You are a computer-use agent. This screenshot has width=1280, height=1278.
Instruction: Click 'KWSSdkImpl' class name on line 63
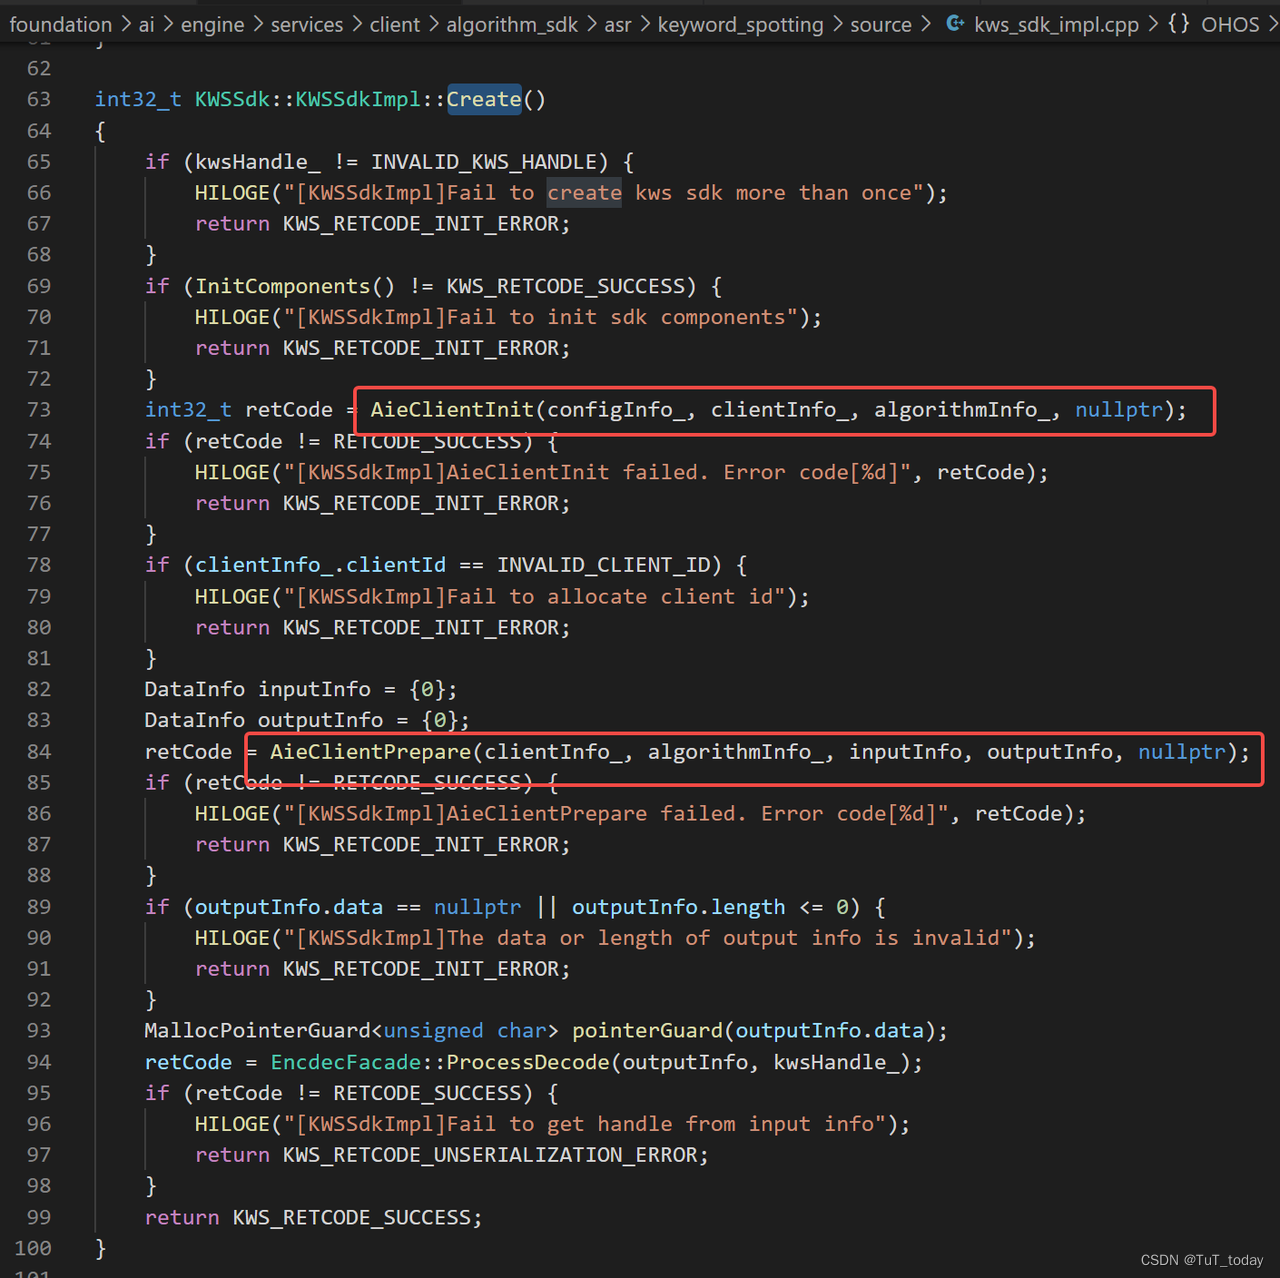358,99
